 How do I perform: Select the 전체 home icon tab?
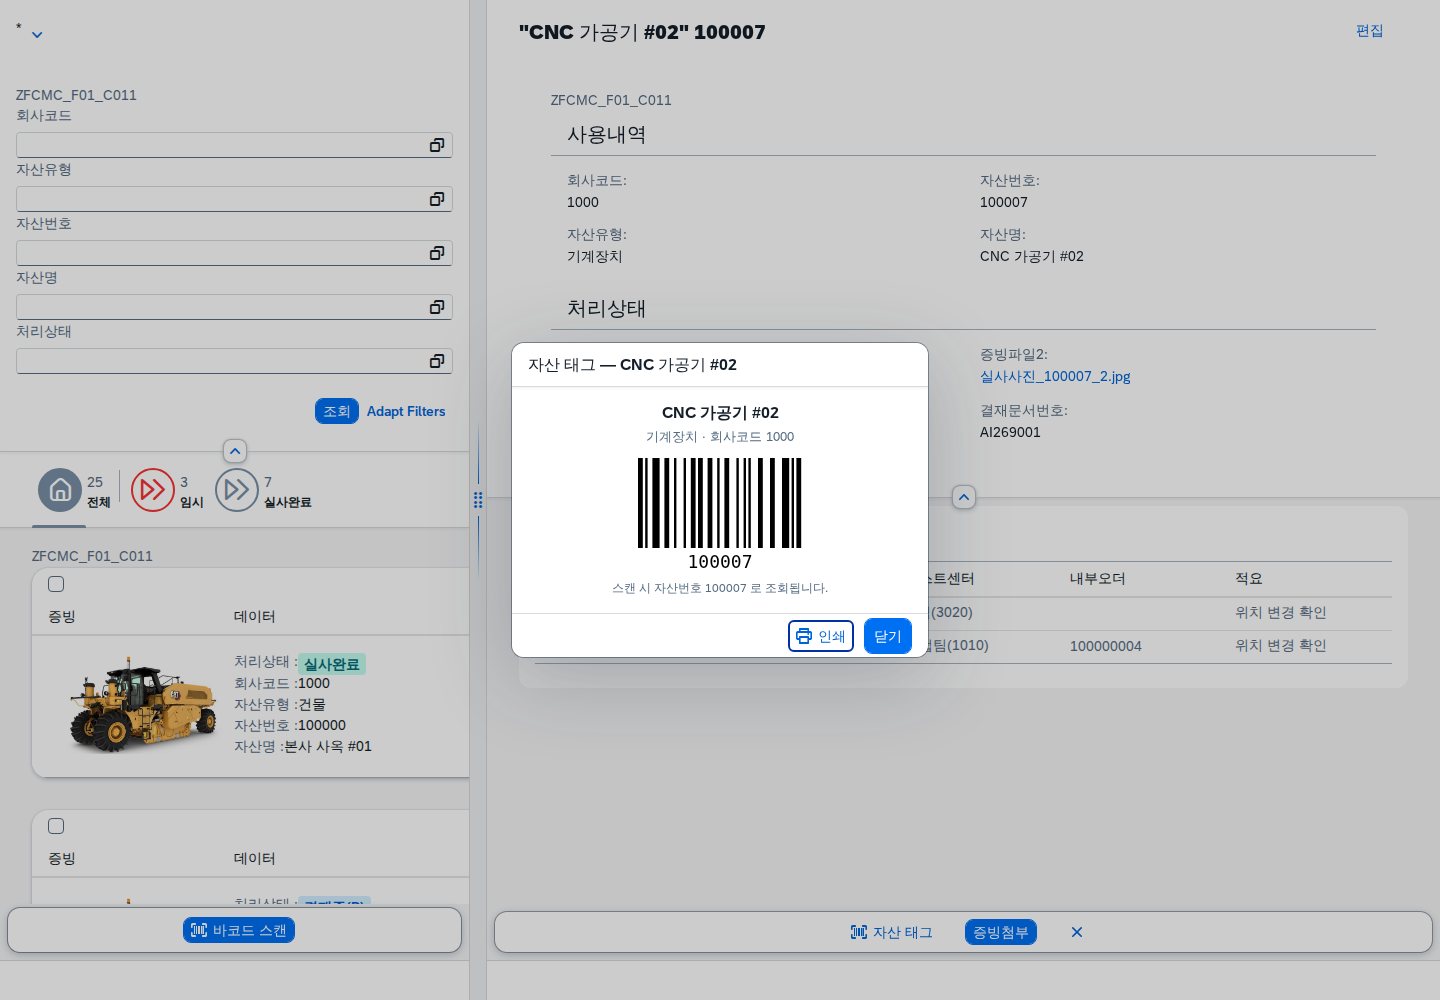(x=60, y=490)
